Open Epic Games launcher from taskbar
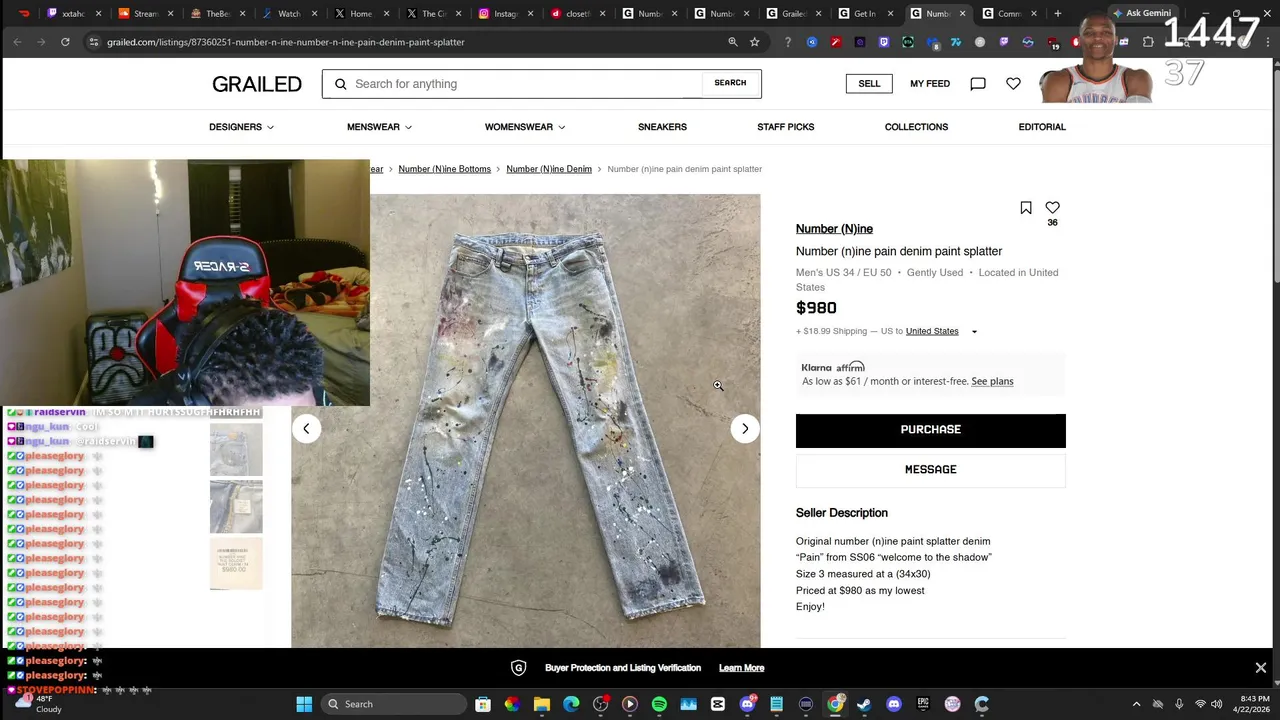This screenshot has width=1280, height=720. [x=923, y=704]
